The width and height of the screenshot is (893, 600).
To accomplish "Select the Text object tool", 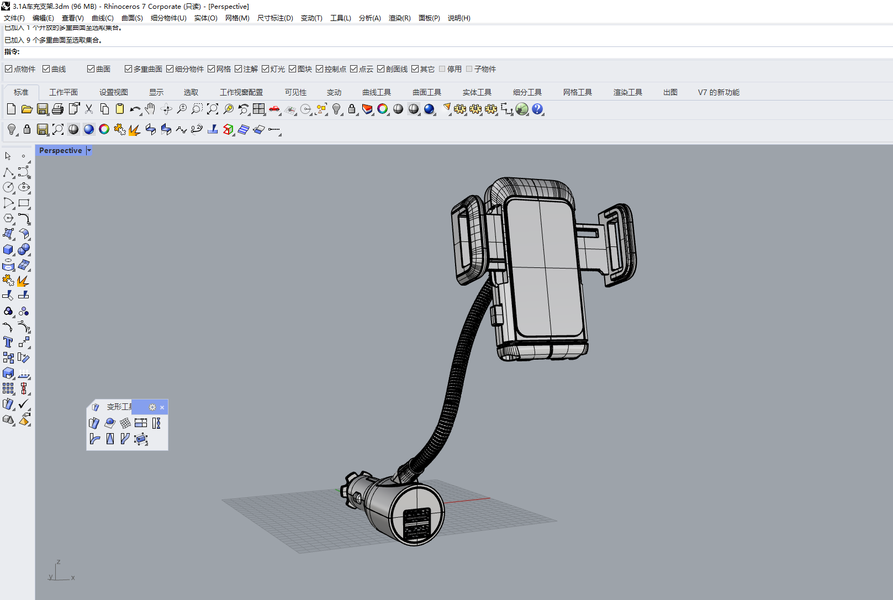I will (x=8, y=342).
